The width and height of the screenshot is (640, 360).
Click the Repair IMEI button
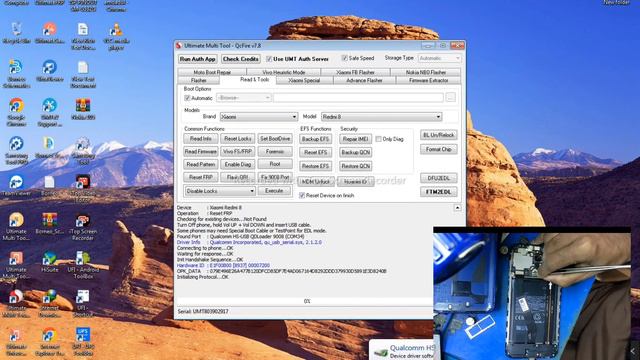[356, 139]
